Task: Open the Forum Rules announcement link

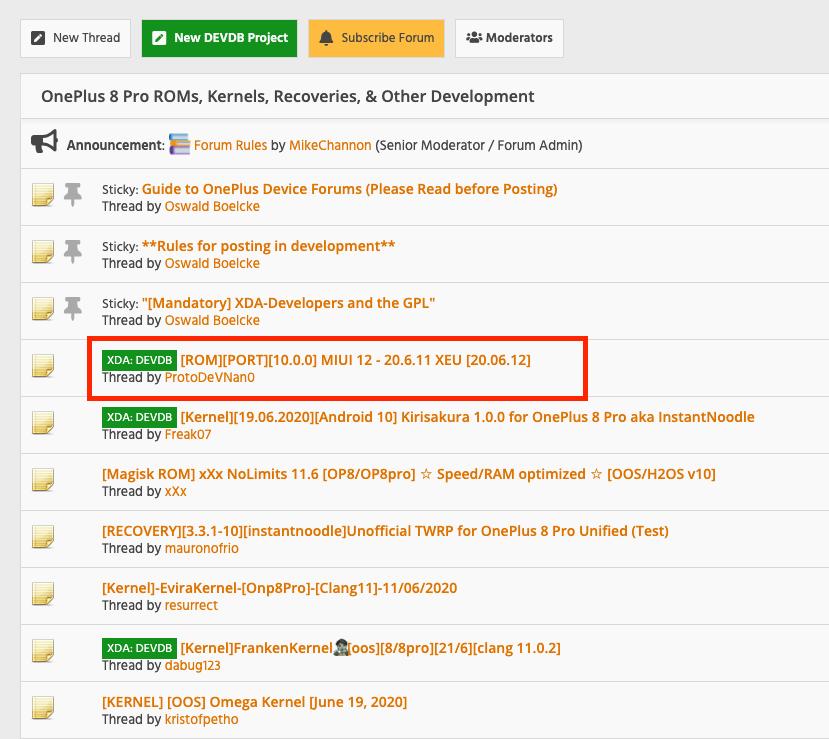Action: [x=231, y=145]
